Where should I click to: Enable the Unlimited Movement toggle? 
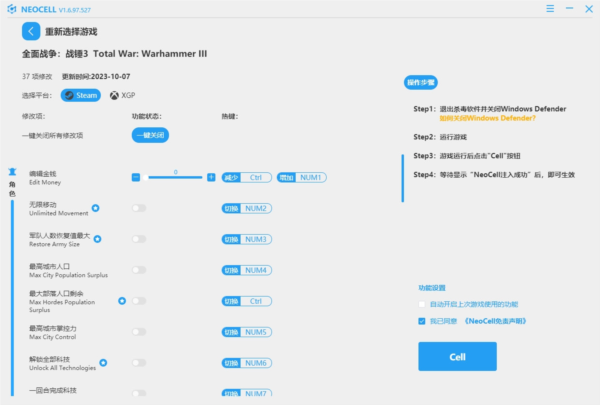pyautogui.click(x=138, y=208)
